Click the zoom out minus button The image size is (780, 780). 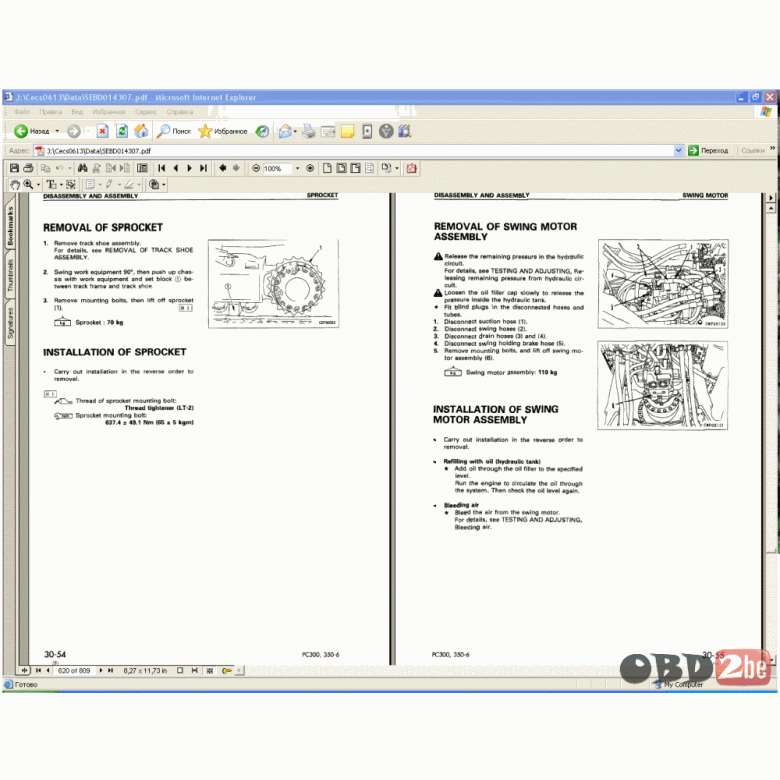point(256,168)
